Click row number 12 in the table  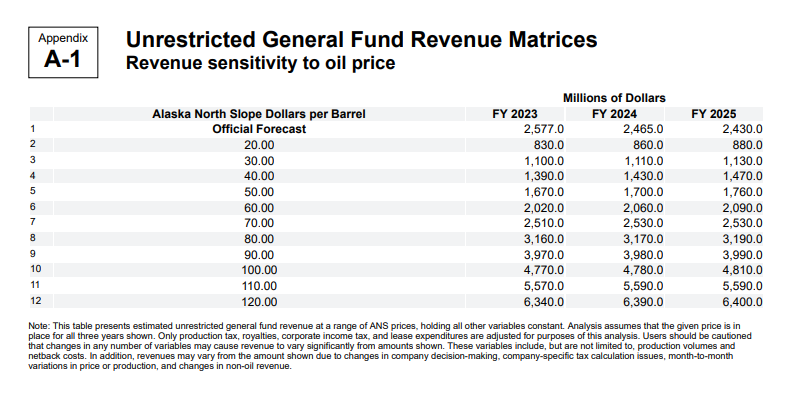35,301
